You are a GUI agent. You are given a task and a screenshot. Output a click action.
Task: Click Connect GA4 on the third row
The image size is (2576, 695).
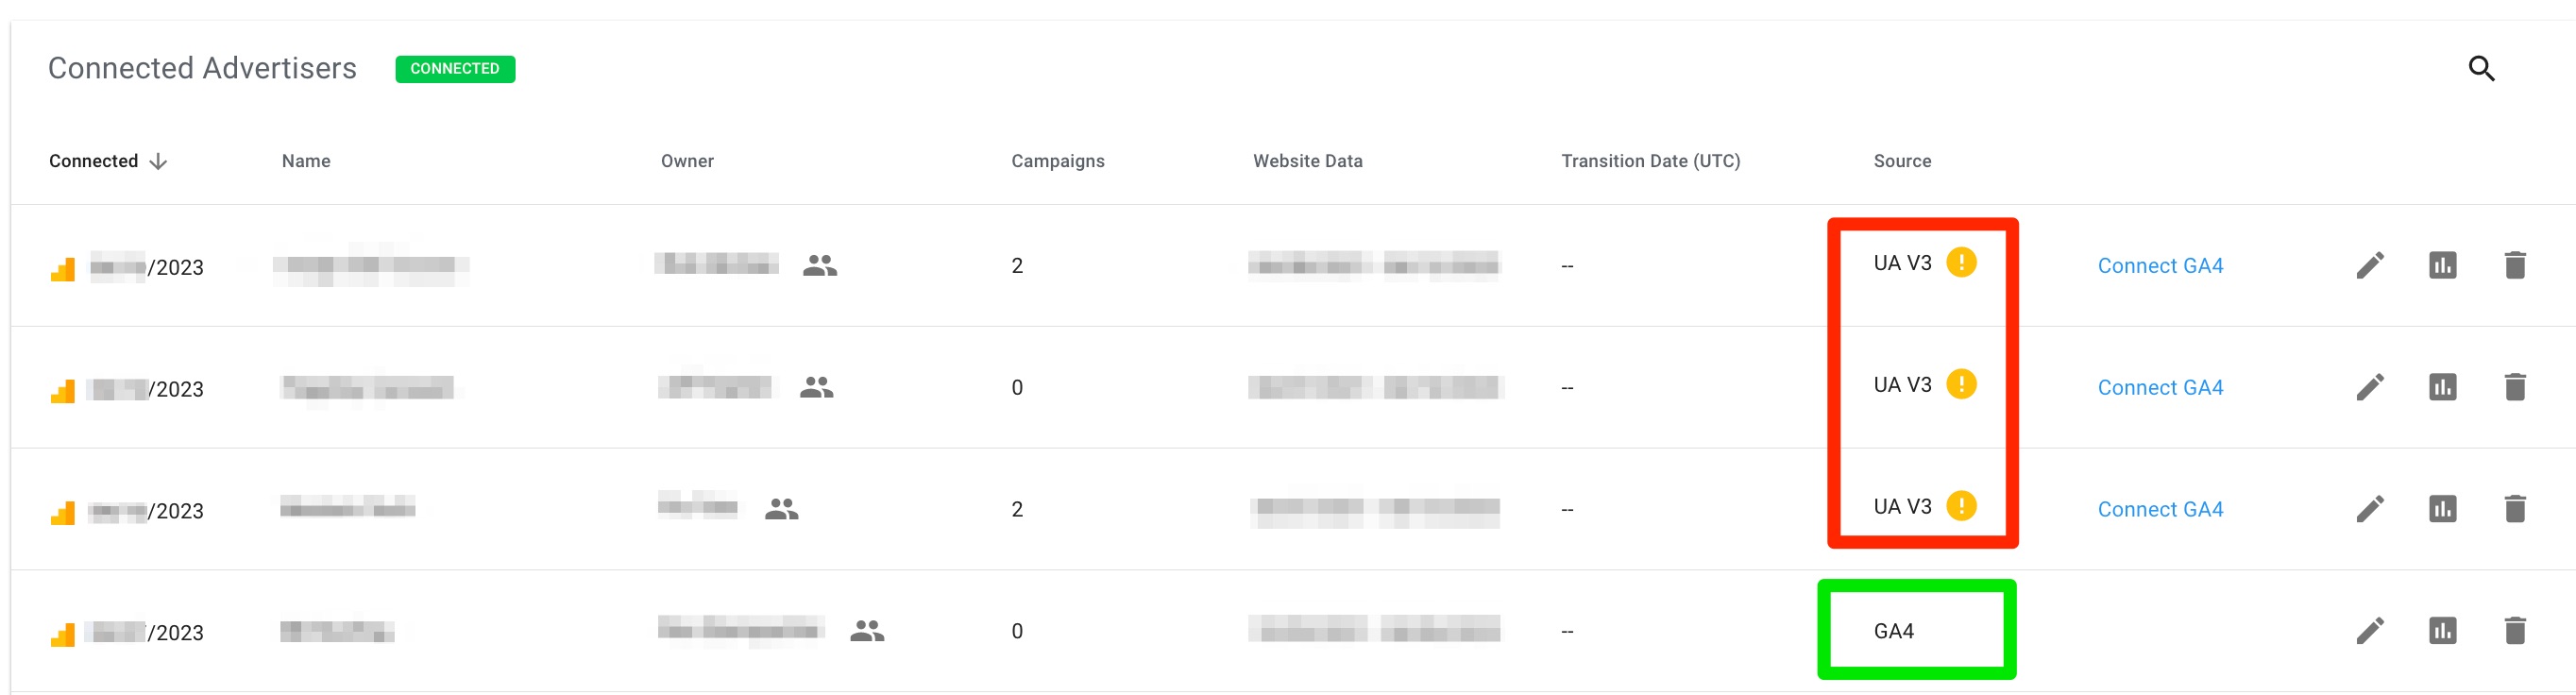[2160, 508]
